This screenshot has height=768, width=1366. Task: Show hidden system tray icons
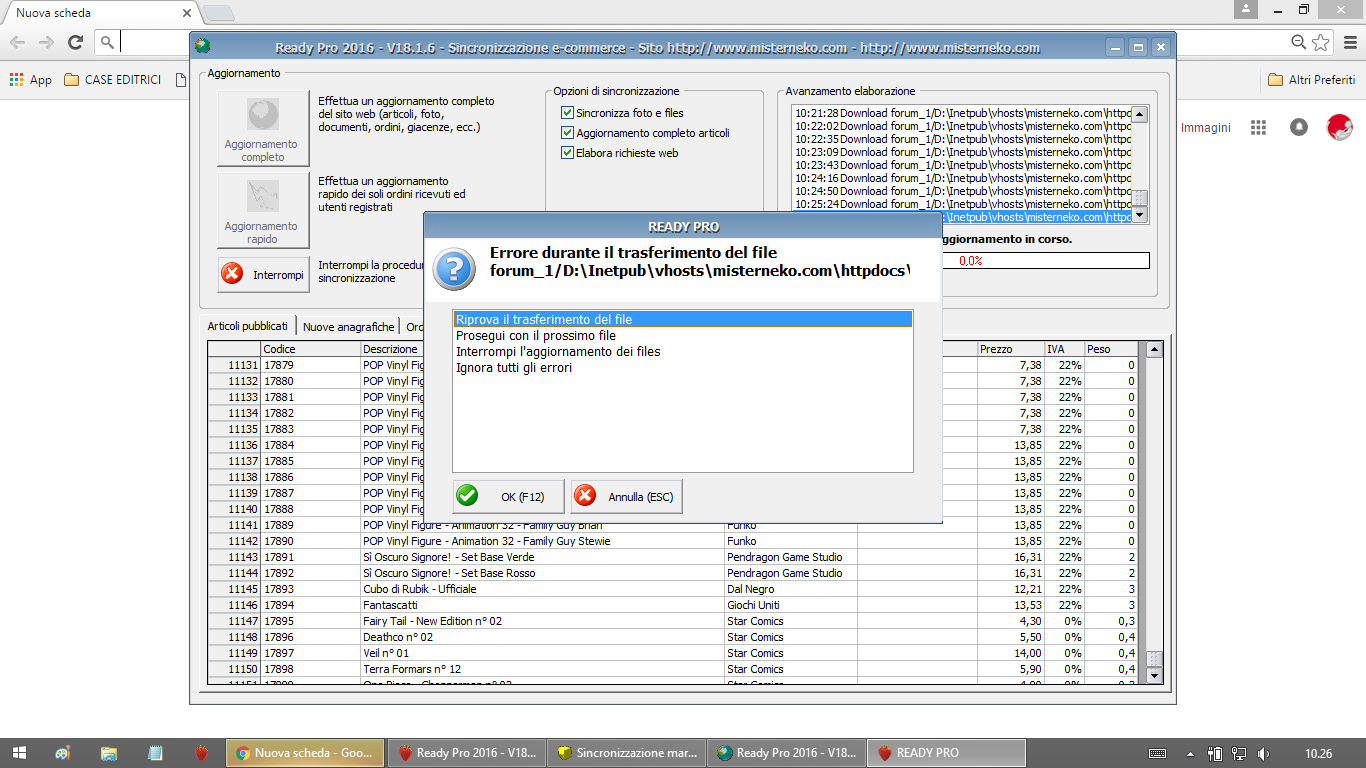coord(1191,753)
